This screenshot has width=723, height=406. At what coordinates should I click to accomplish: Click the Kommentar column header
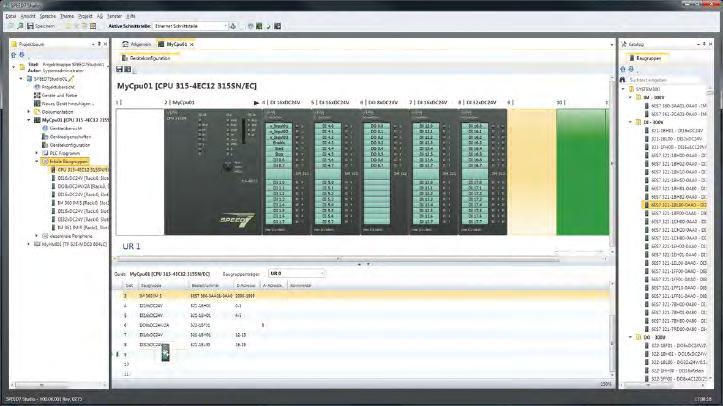point(301,286)
